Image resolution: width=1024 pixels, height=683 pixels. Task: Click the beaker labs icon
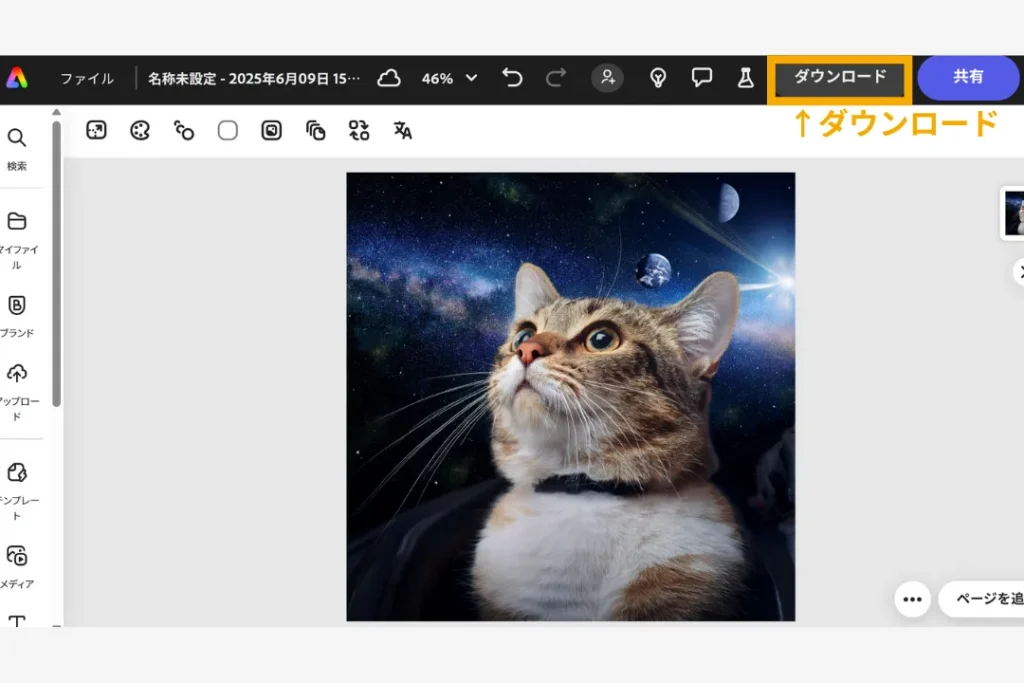[745, 78]
